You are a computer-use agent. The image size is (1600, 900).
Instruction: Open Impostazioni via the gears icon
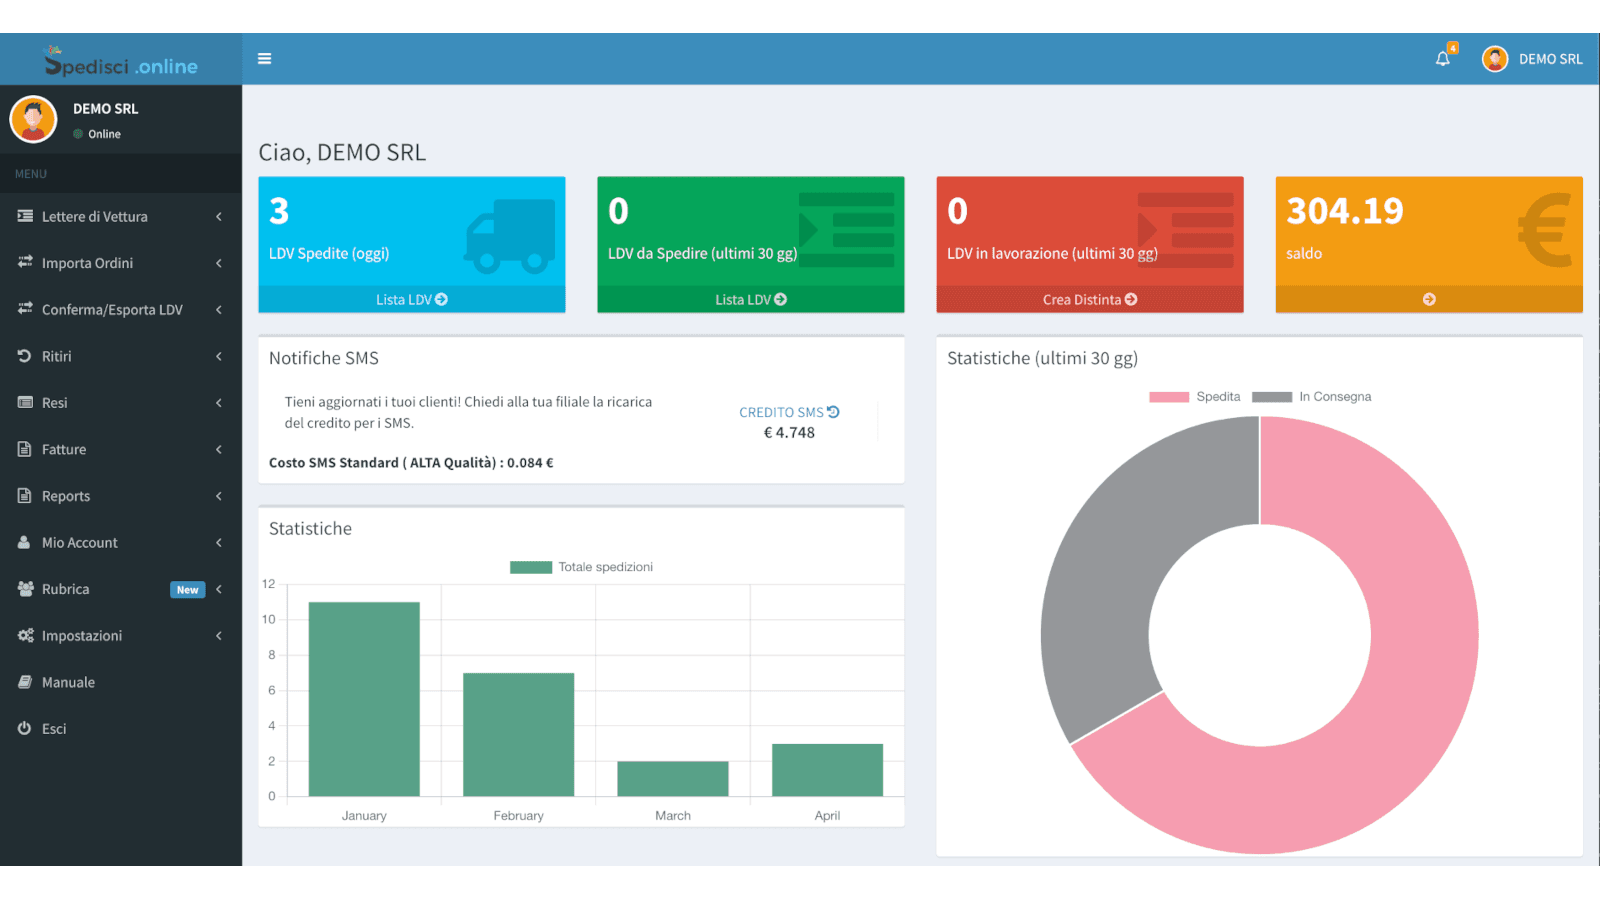coord(24,635)
